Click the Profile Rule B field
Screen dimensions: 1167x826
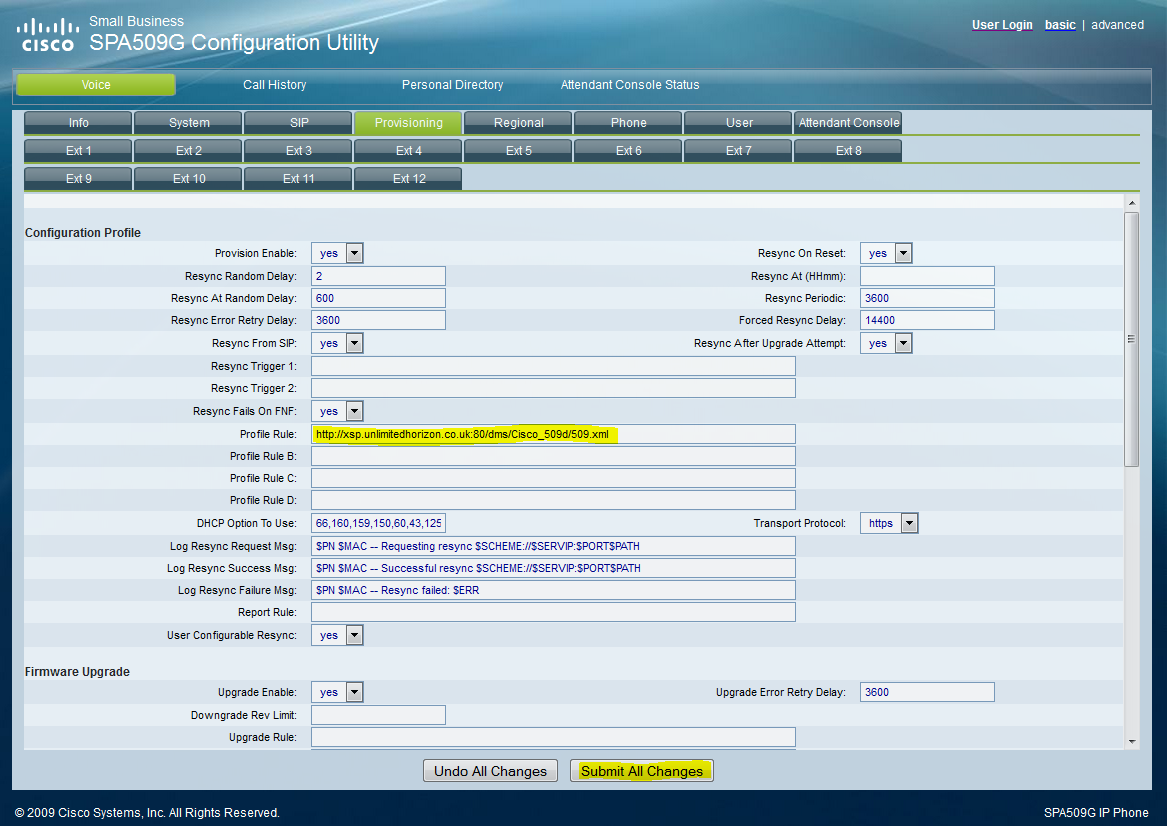click(553, 456)
